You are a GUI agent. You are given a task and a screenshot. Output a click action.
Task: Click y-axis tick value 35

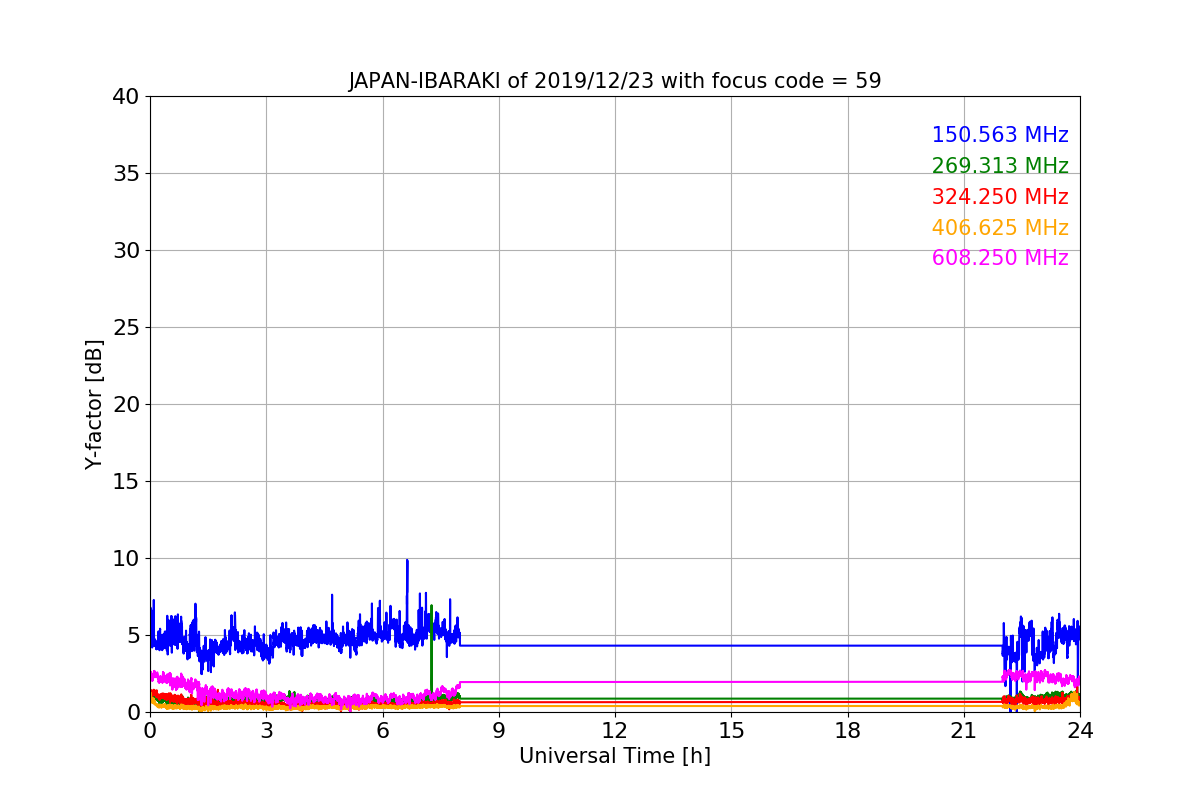[x=126, y=174]
